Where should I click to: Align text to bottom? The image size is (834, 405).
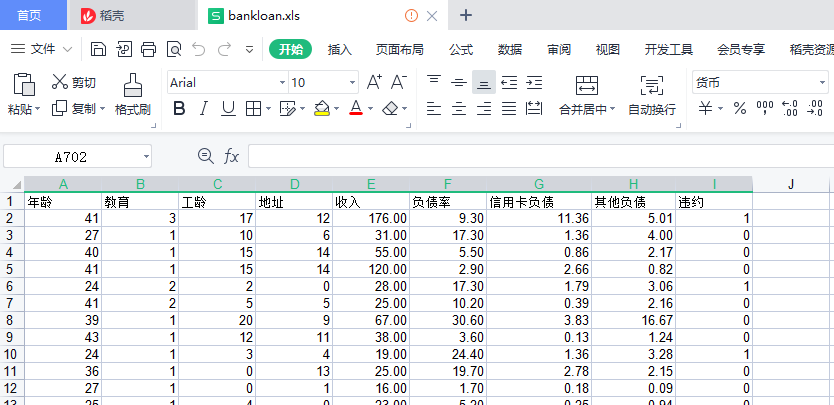click(x=484, y=82)
